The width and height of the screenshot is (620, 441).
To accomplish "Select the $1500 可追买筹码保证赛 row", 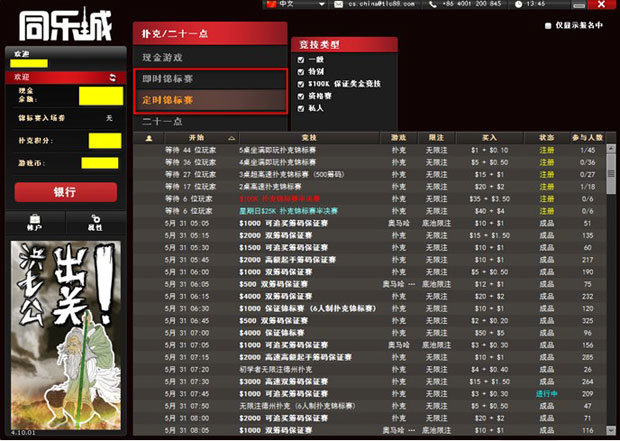I will [x=369, y=248].
